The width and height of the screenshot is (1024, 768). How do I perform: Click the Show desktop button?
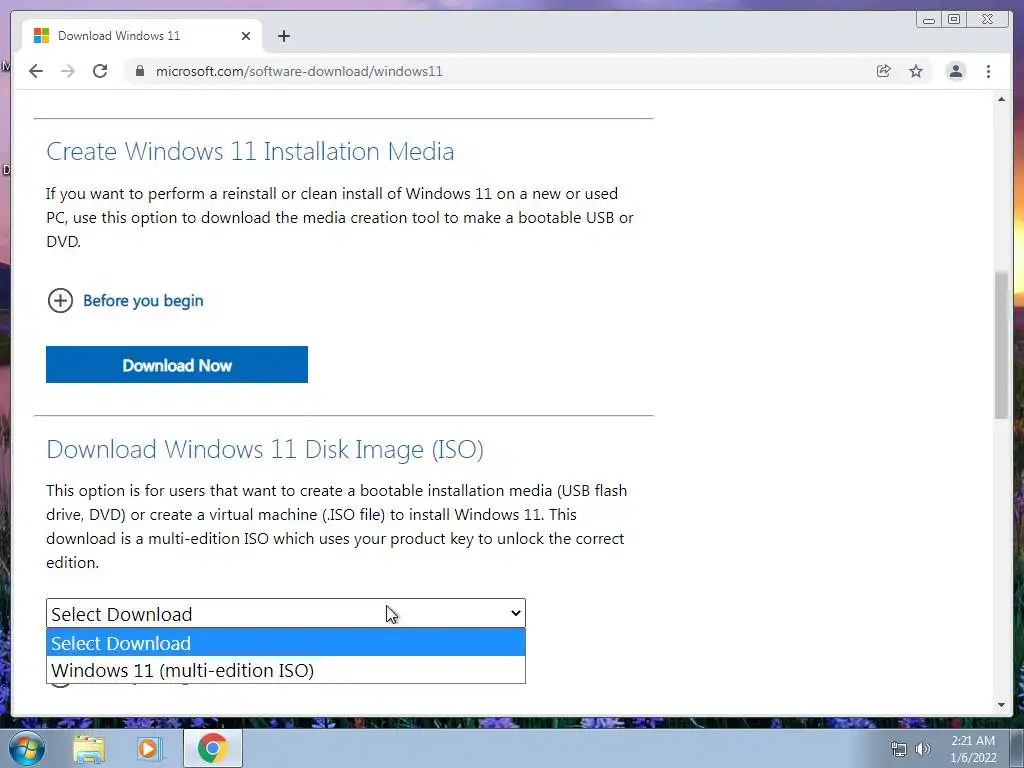(x=1017, y=748)
